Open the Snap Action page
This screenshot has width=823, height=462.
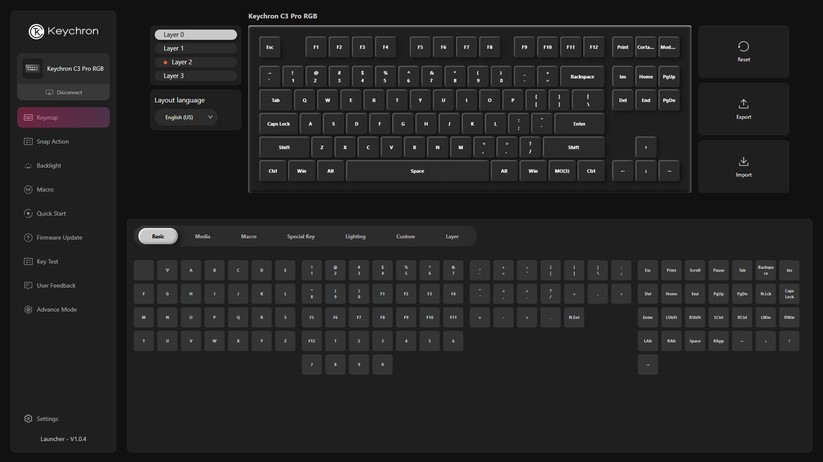tap(52, 142)
